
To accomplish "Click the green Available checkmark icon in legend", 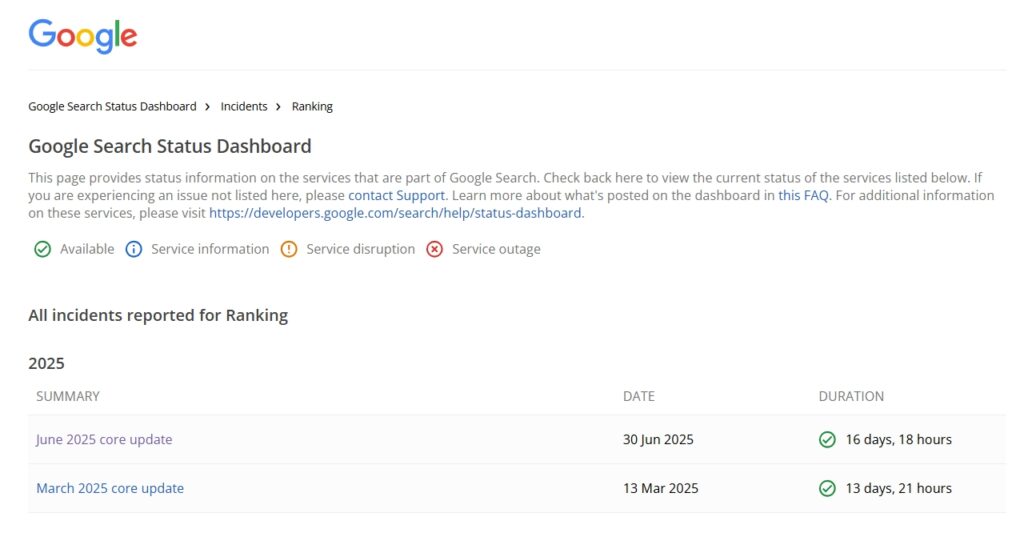I will (x=42, y=250).
